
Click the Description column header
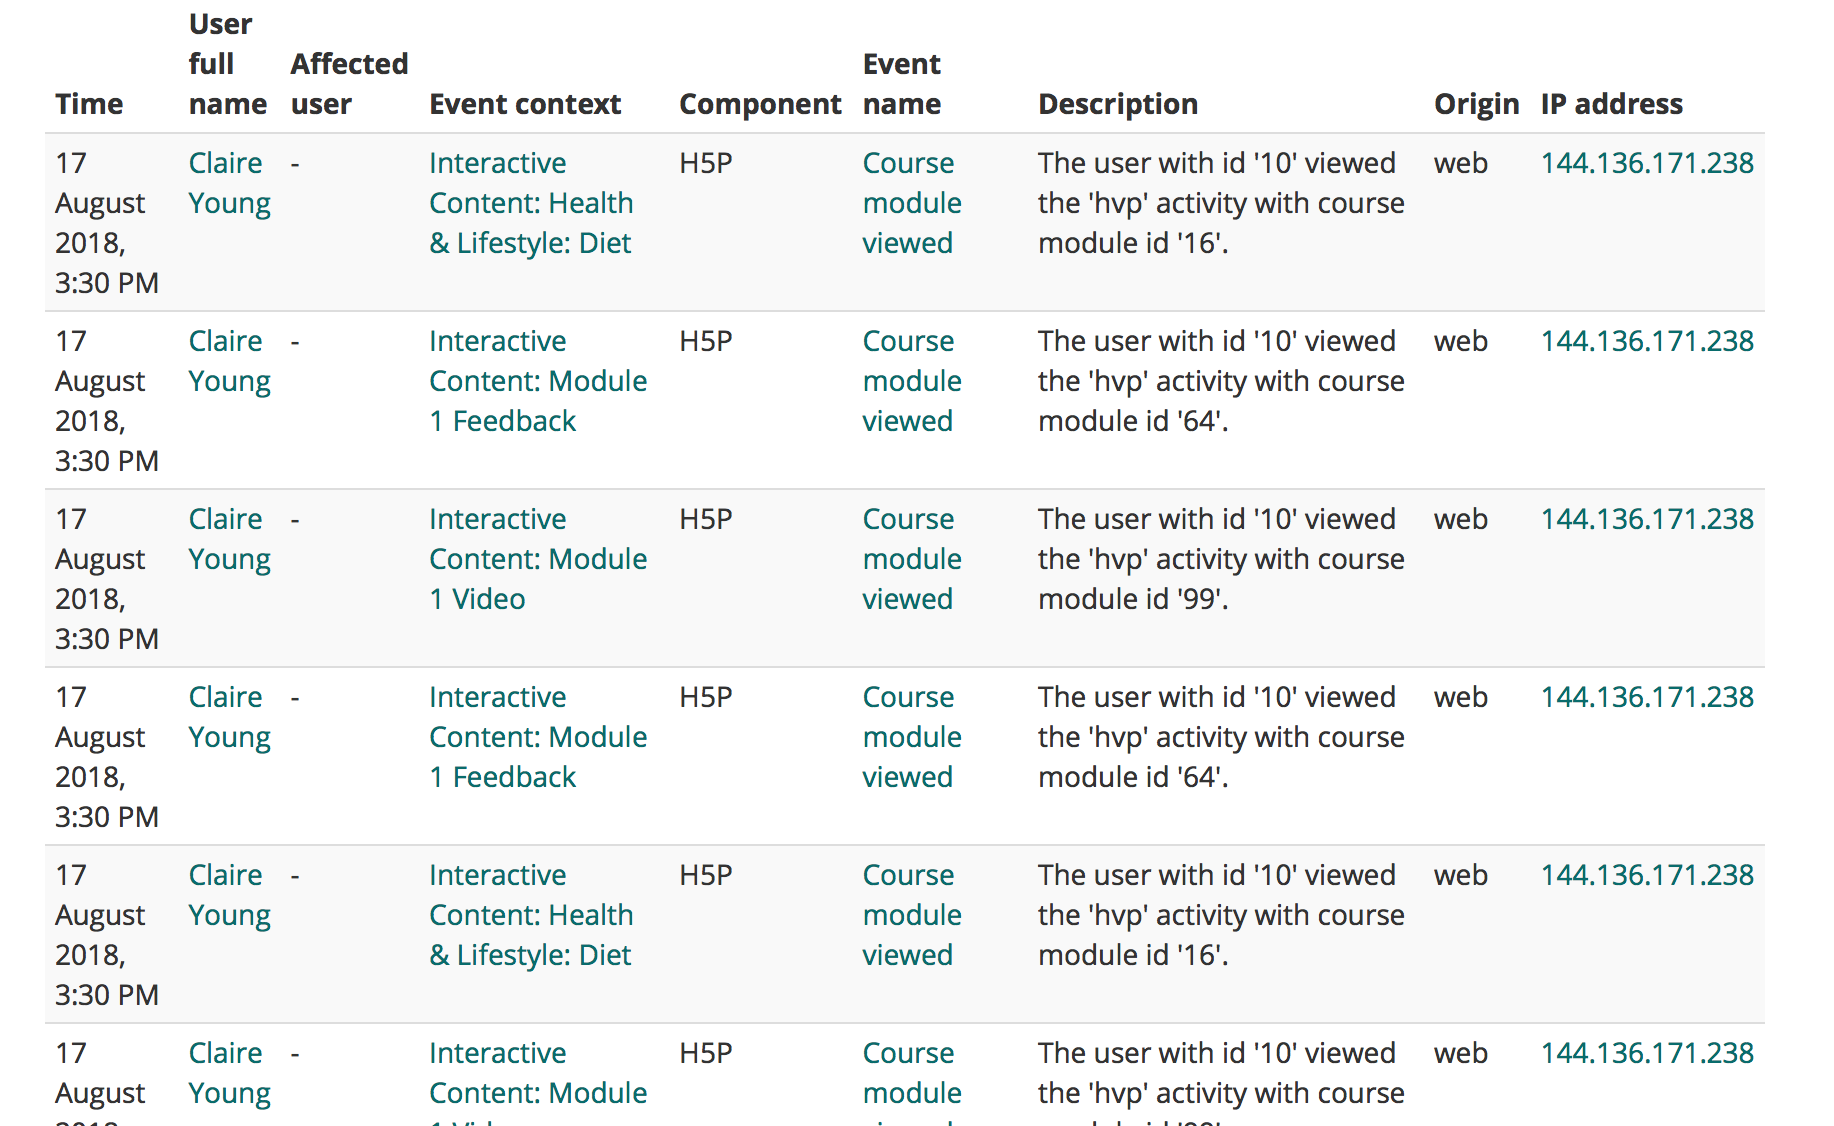(1117, 103)
